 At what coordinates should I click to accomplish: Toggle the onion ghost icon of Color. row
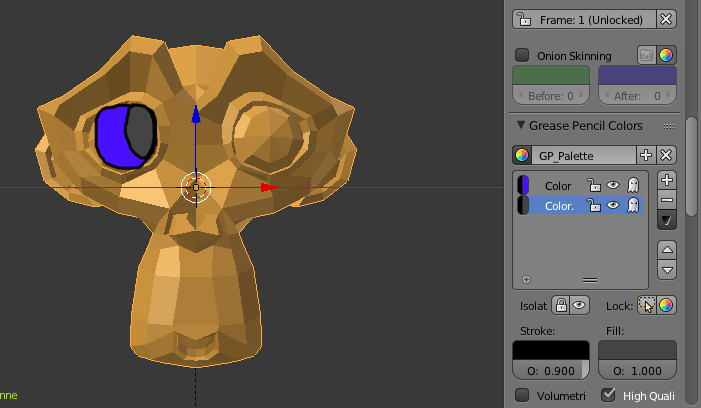633,206
